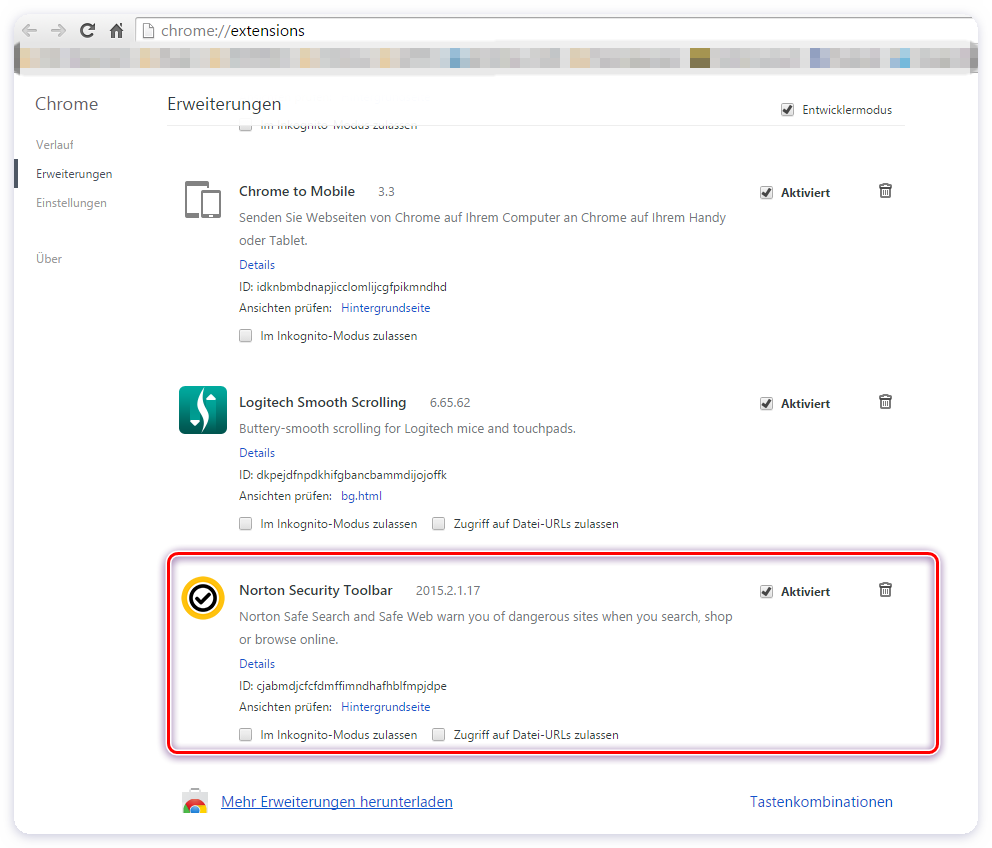Enable Datei-URLs access for Norton Toolbar
992x848 pixels.
438,734
